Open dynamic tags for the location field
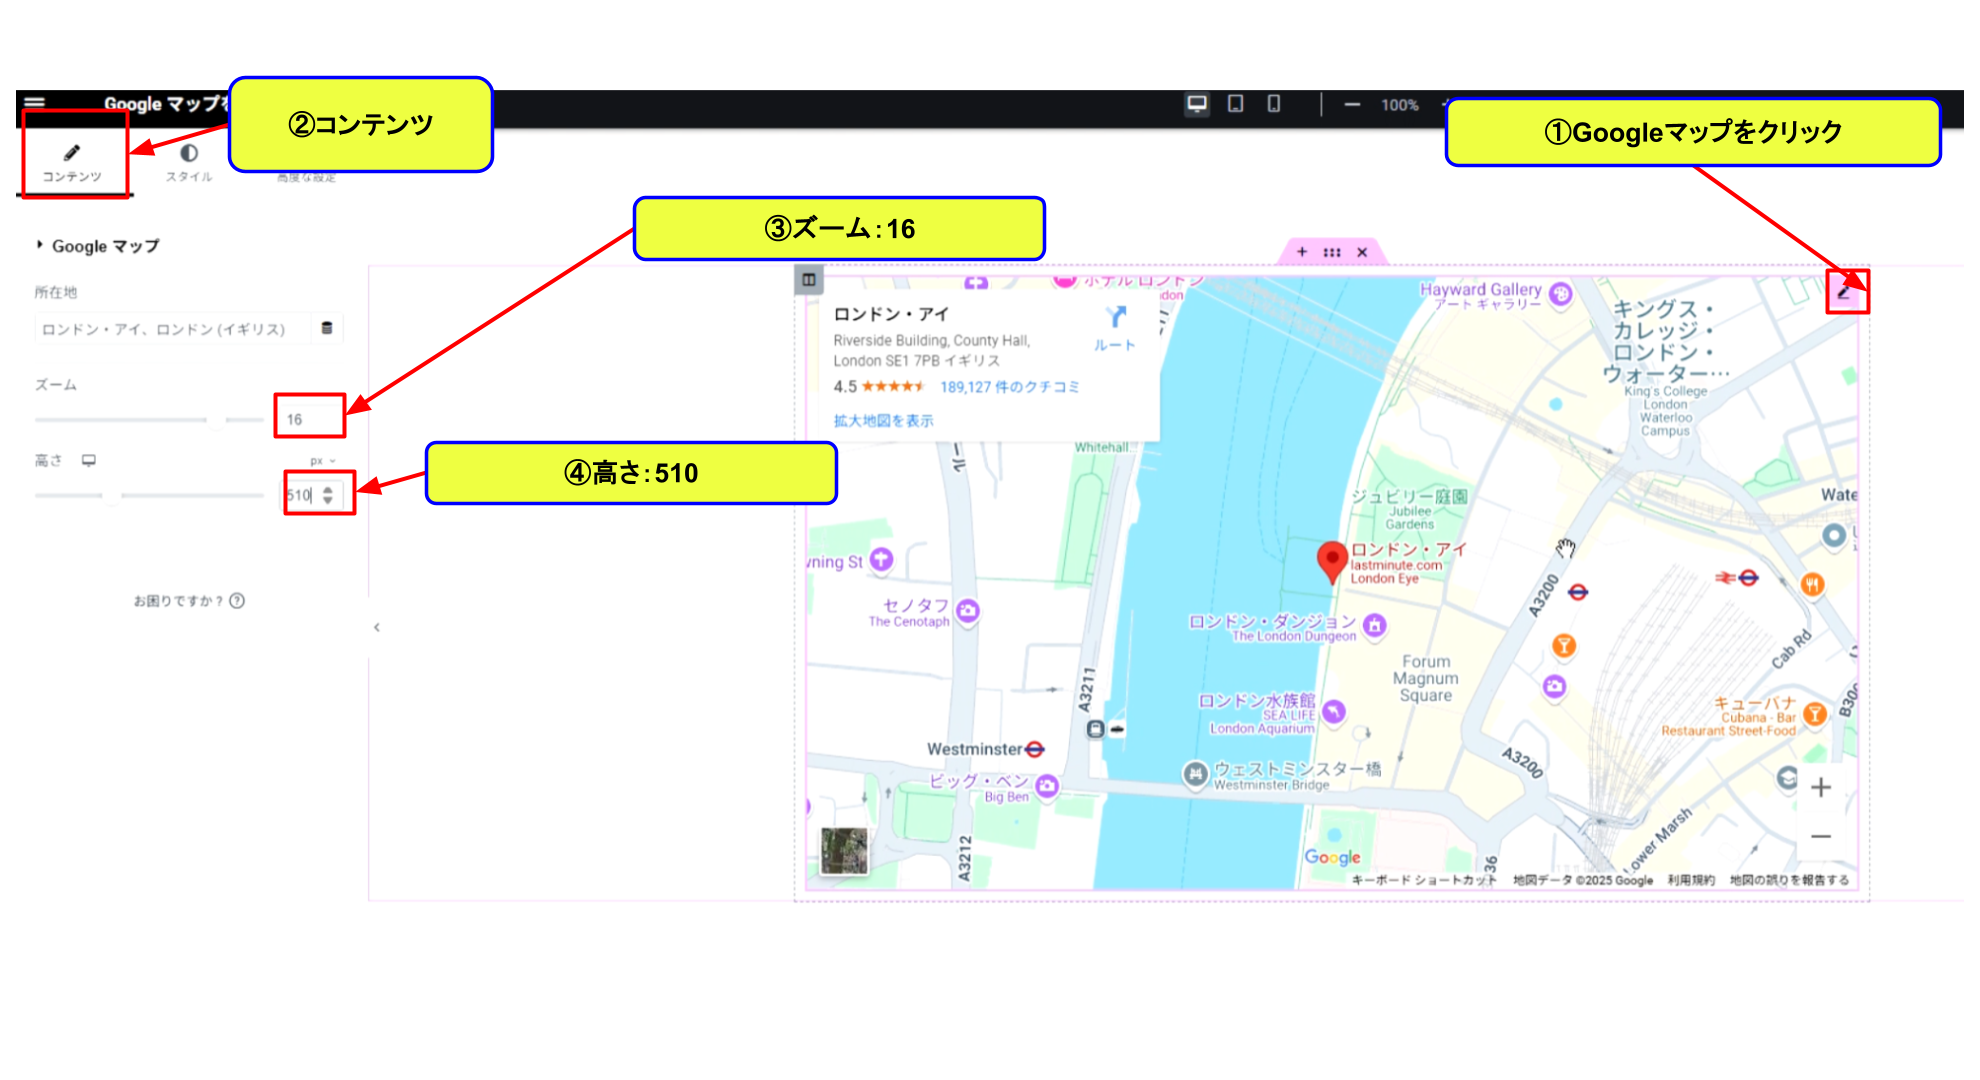Viewport: 1980px width, 1080px height. 327,328
